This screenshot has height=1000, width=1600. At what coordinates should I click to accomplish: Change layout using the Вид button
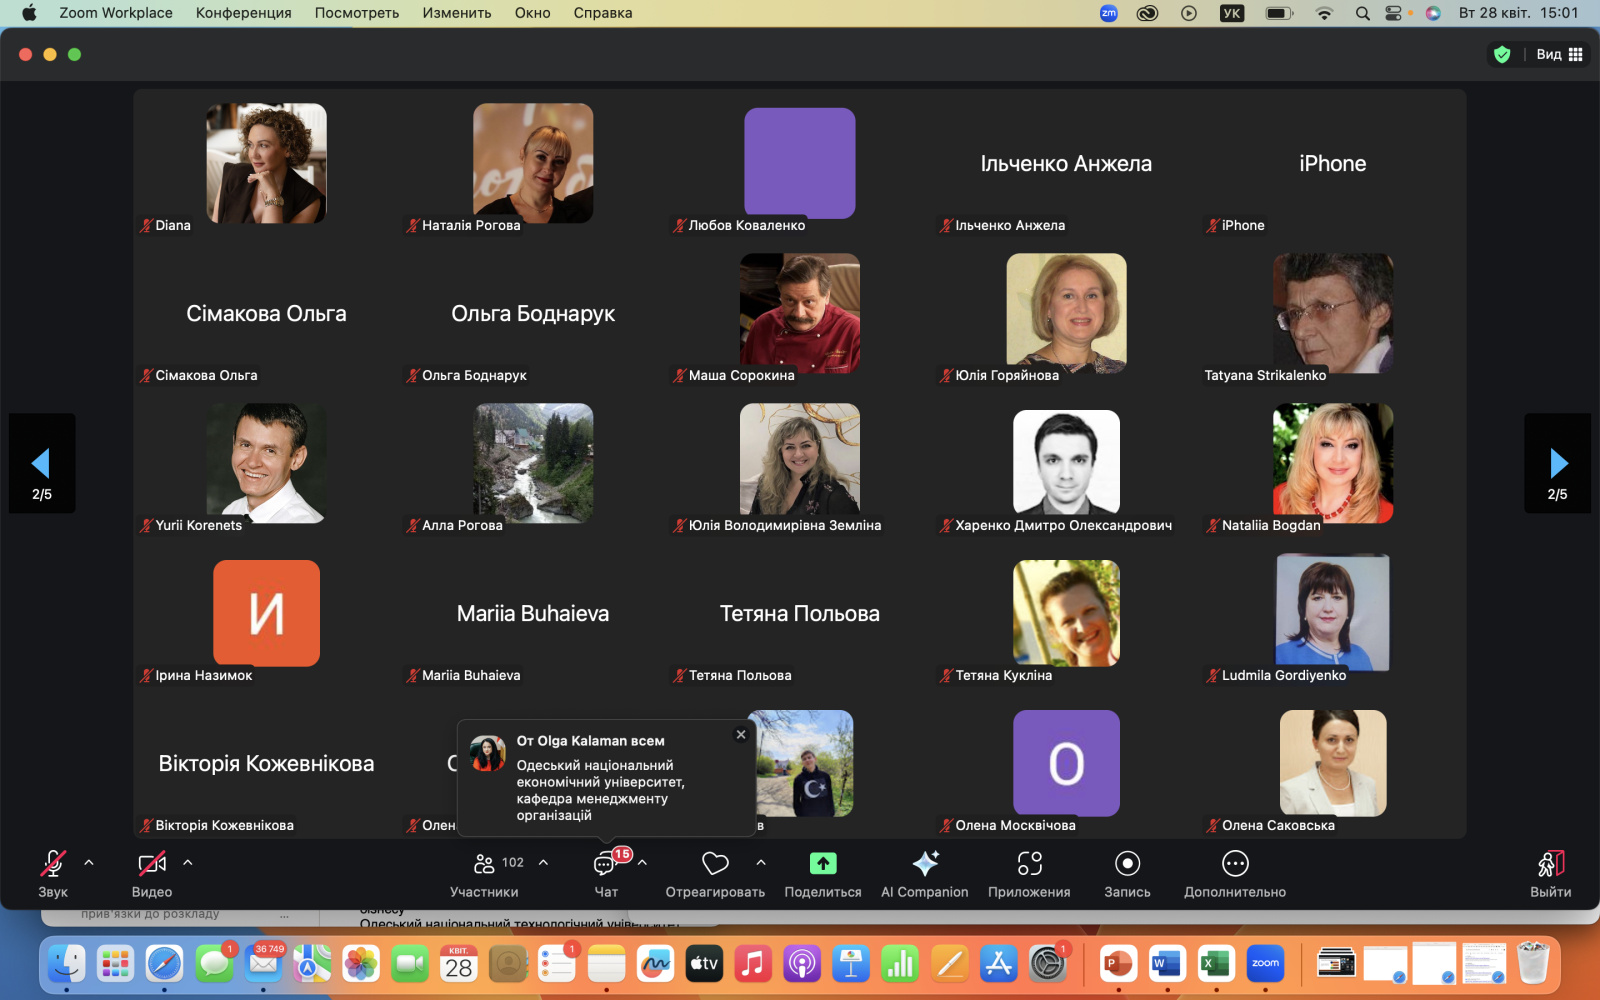pyautogui.click(x=1559, y=54)
